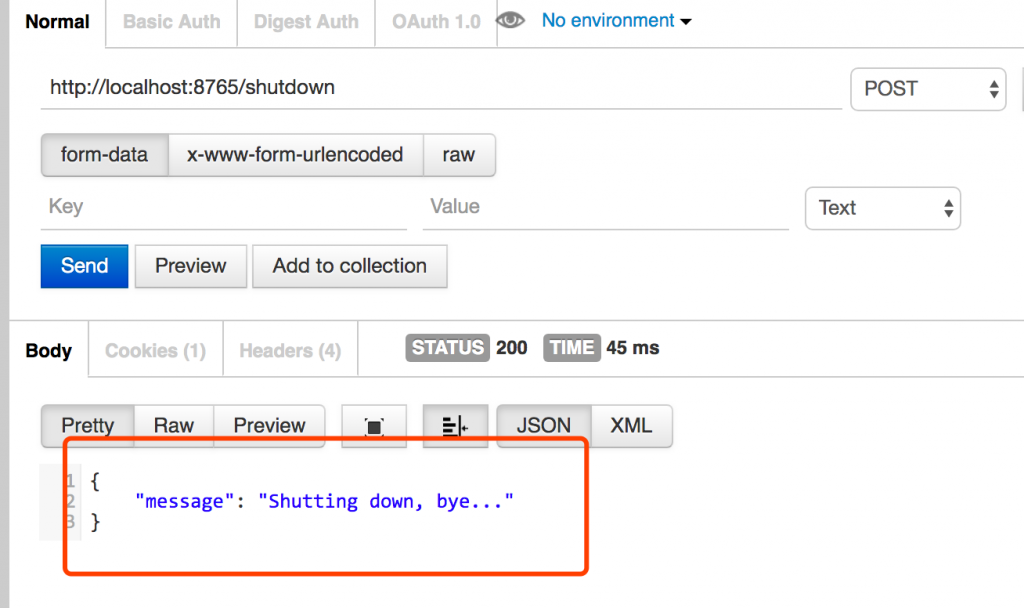
Task: Click the environment preview eye icon
Action: pyautogui.click(x=511, y=21)
